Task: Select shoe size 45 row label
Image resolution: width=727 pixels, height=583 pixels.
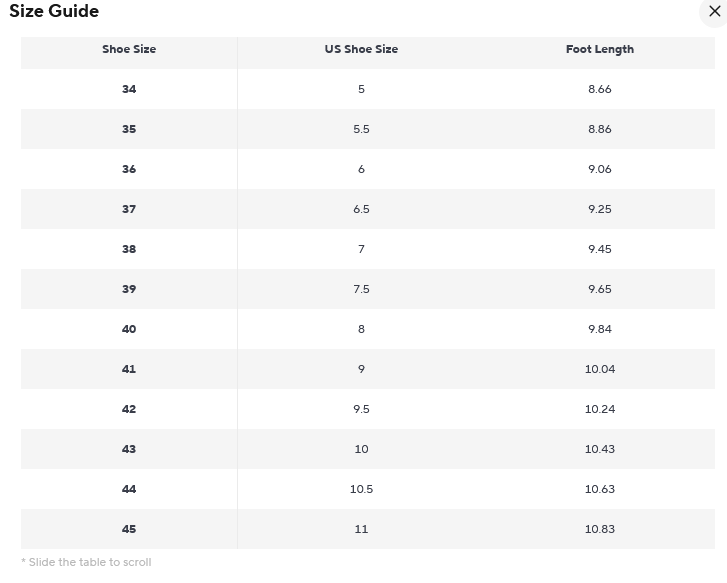Action: click(x=129, y=529)
